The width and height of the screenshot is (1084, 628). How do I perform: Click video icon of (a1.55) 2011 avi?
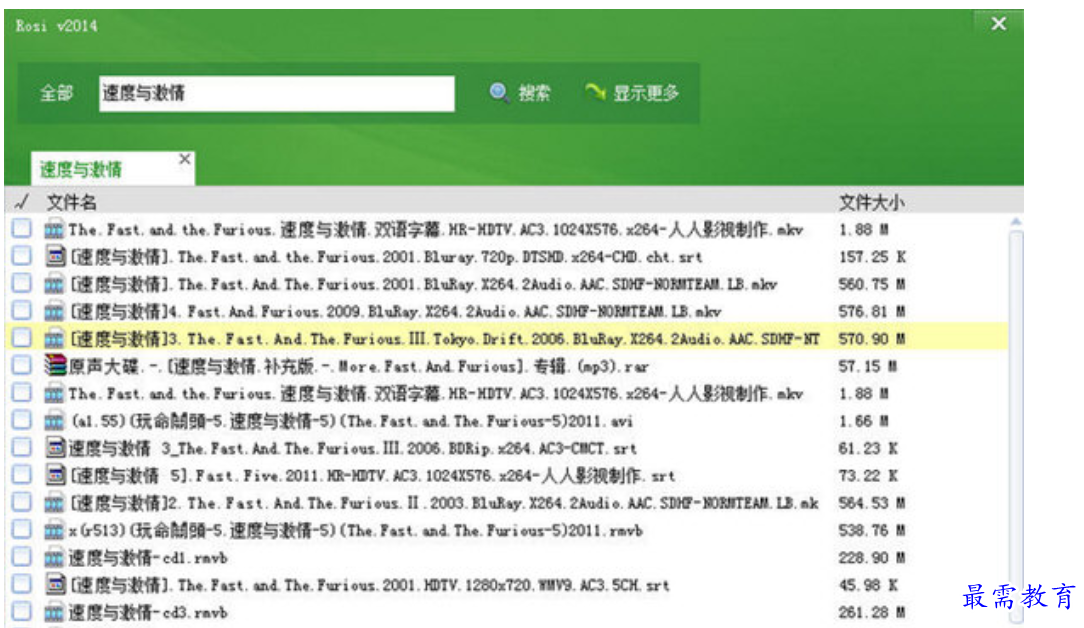[x=55, y=421]
